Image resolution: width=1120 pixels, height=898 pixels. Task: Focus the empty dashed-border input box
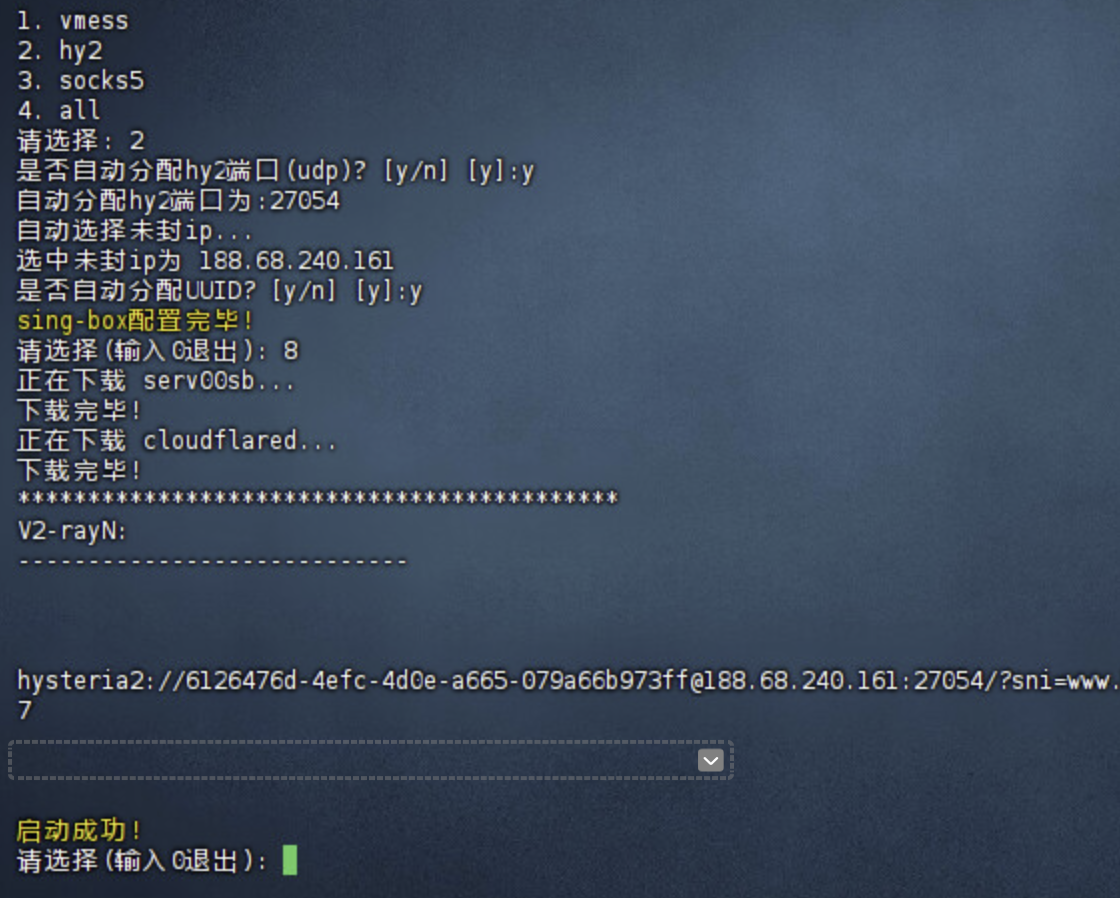(371, 760)
